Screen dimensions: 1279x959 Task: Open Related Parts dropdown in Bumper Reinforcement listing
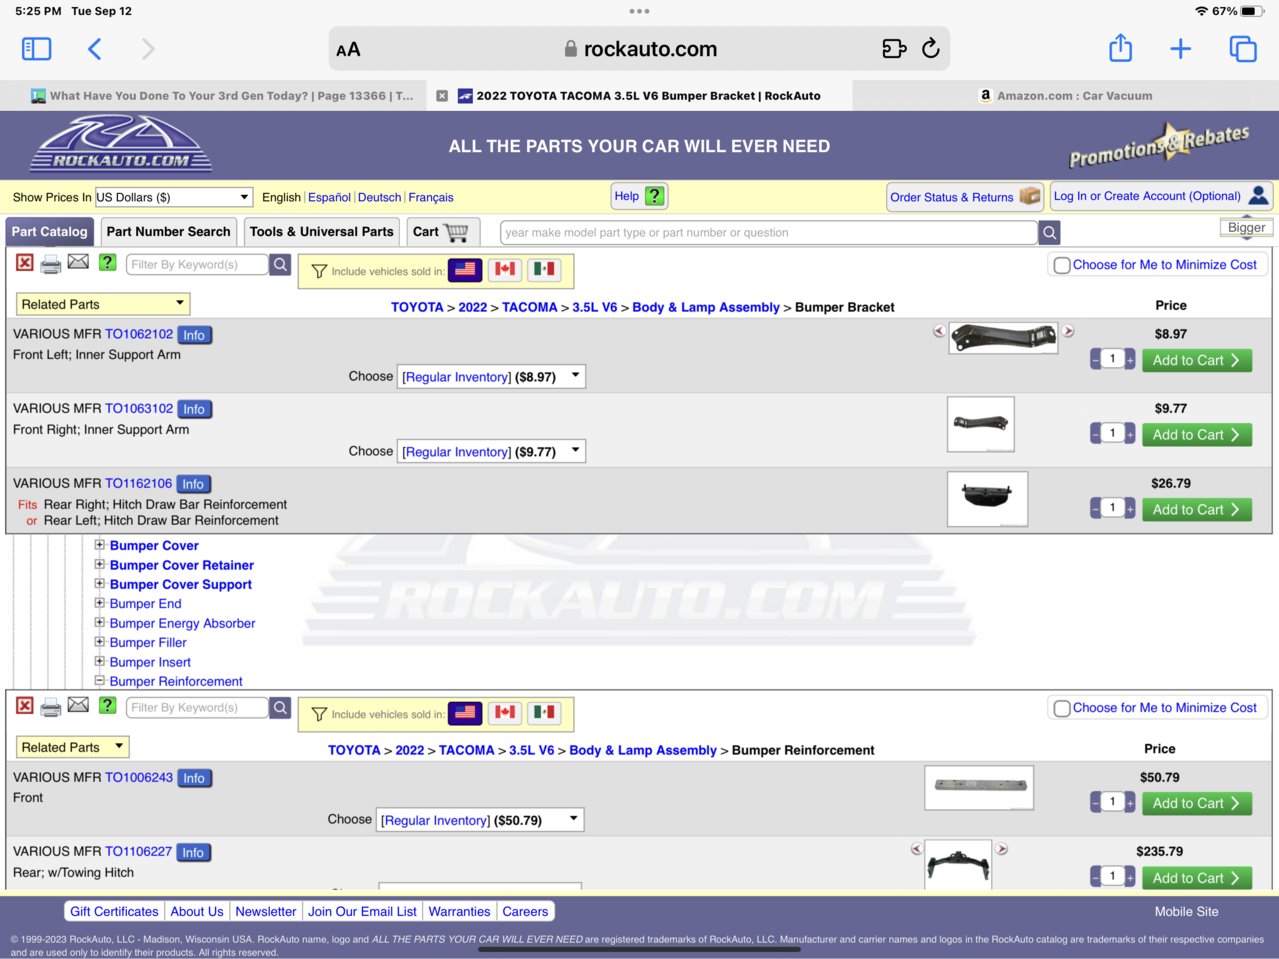[72, 747]
